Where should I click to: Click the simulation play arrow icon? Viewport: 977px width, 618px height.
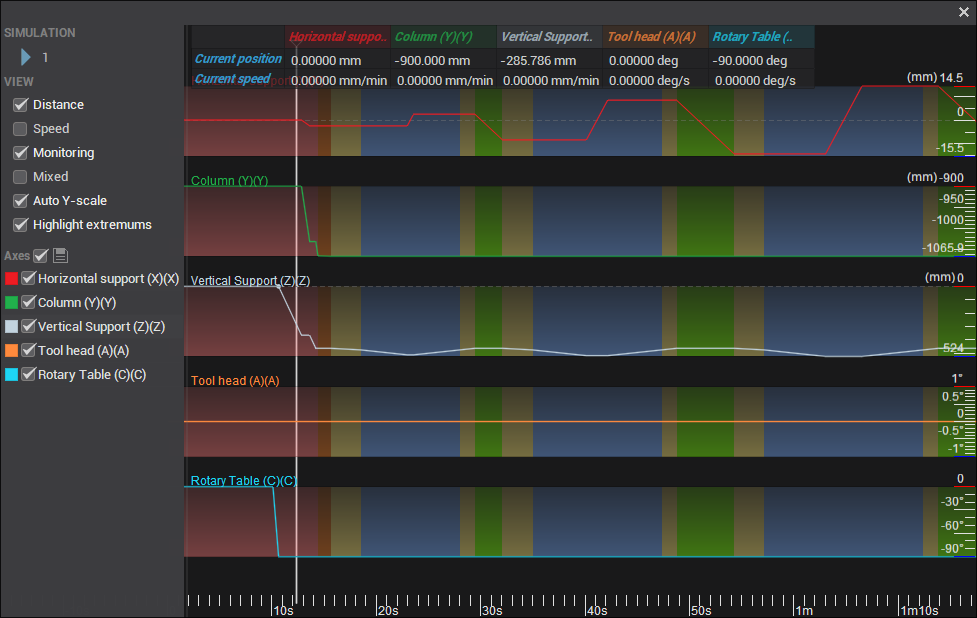(x=26, y=57)
